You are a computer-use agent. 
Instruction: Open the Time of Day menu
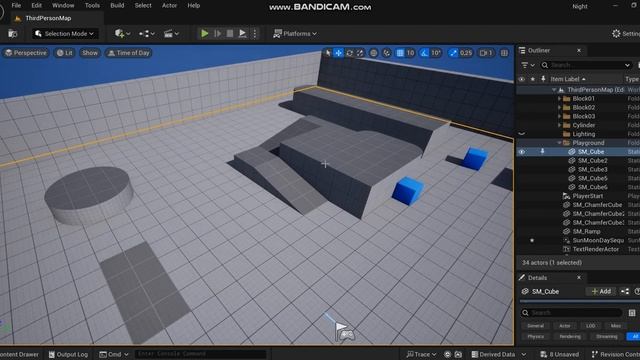(129, 53)
